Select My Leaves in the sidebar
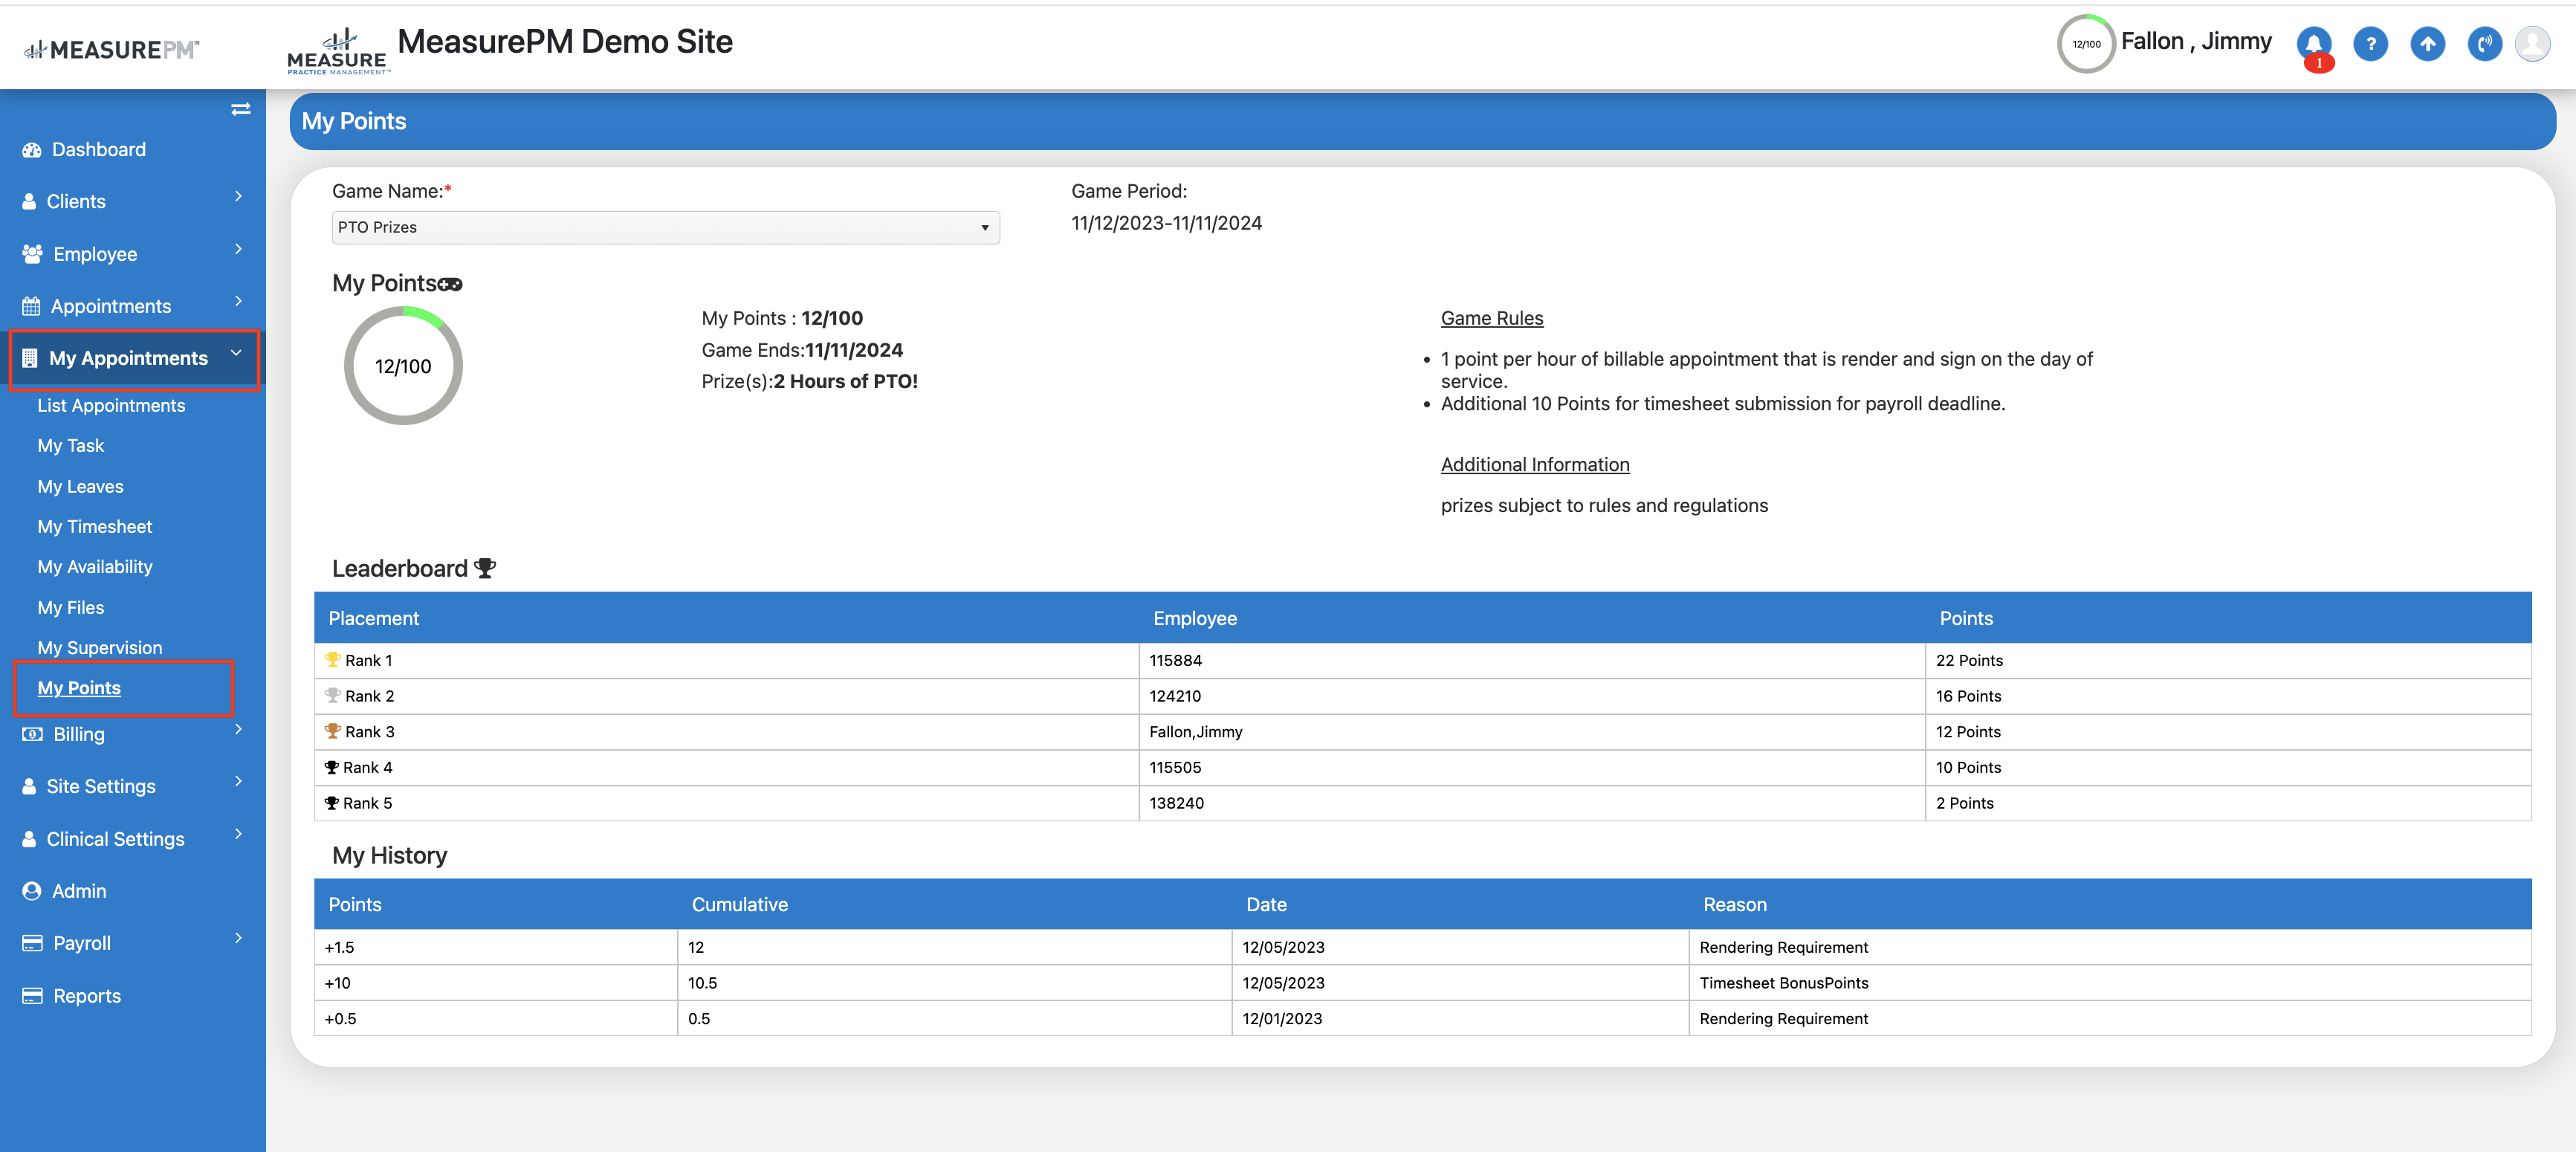 coord(81,487)
